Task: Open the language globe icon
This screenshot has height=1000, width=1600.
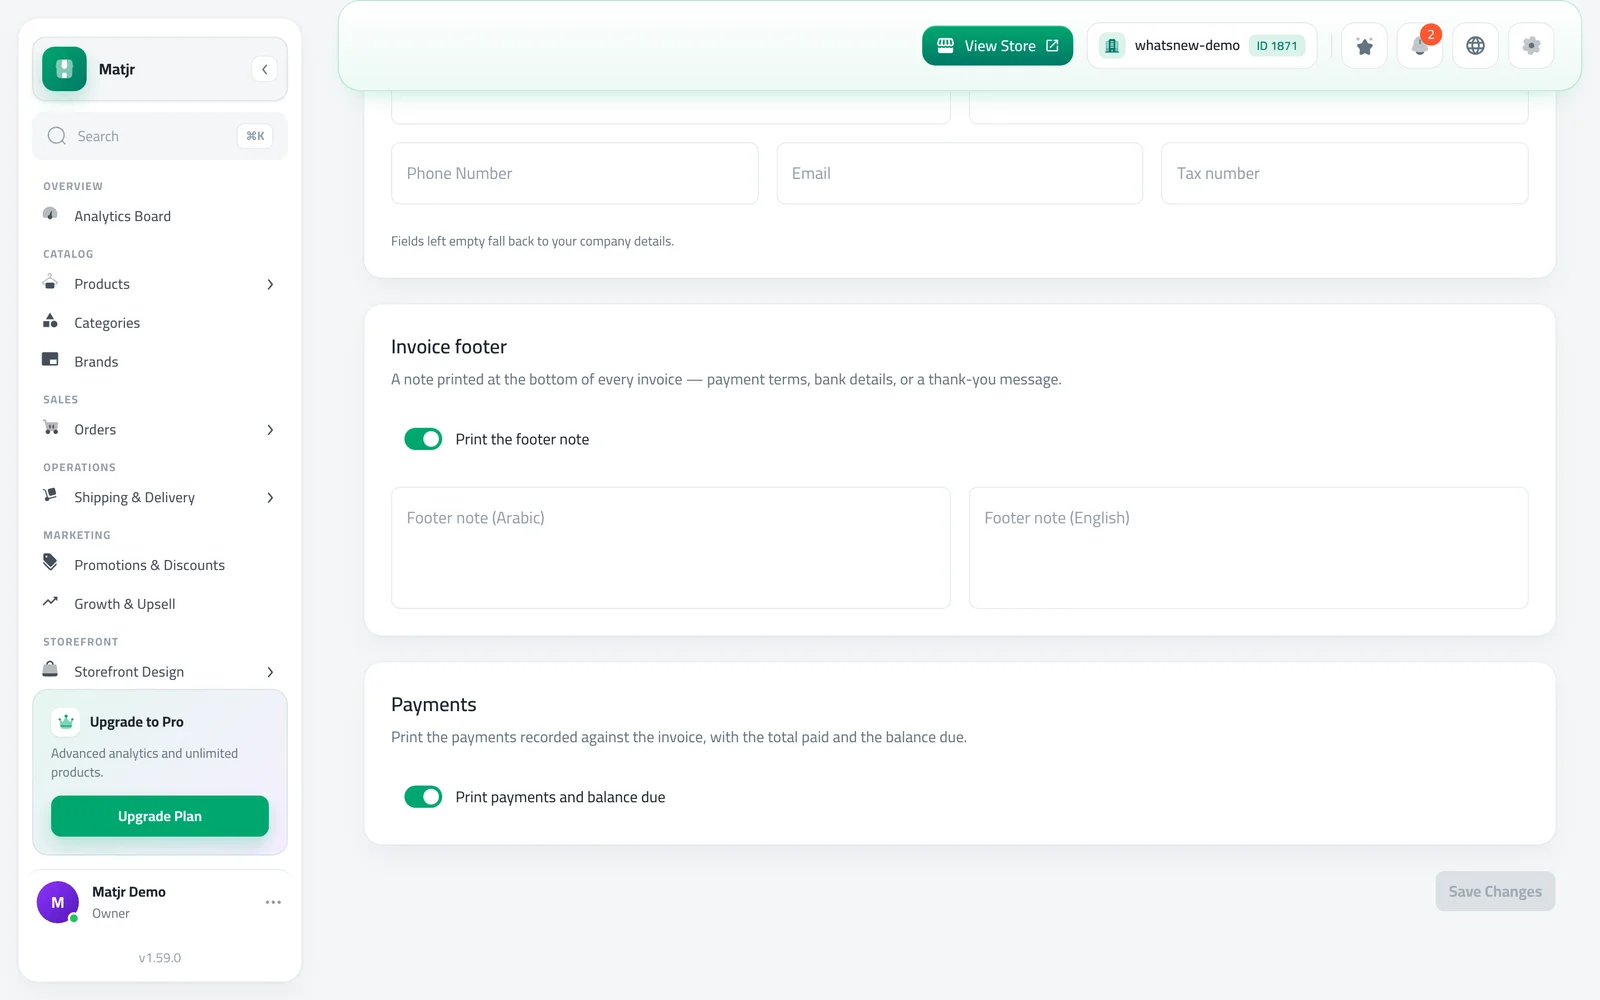Action: coord(1475,46)
